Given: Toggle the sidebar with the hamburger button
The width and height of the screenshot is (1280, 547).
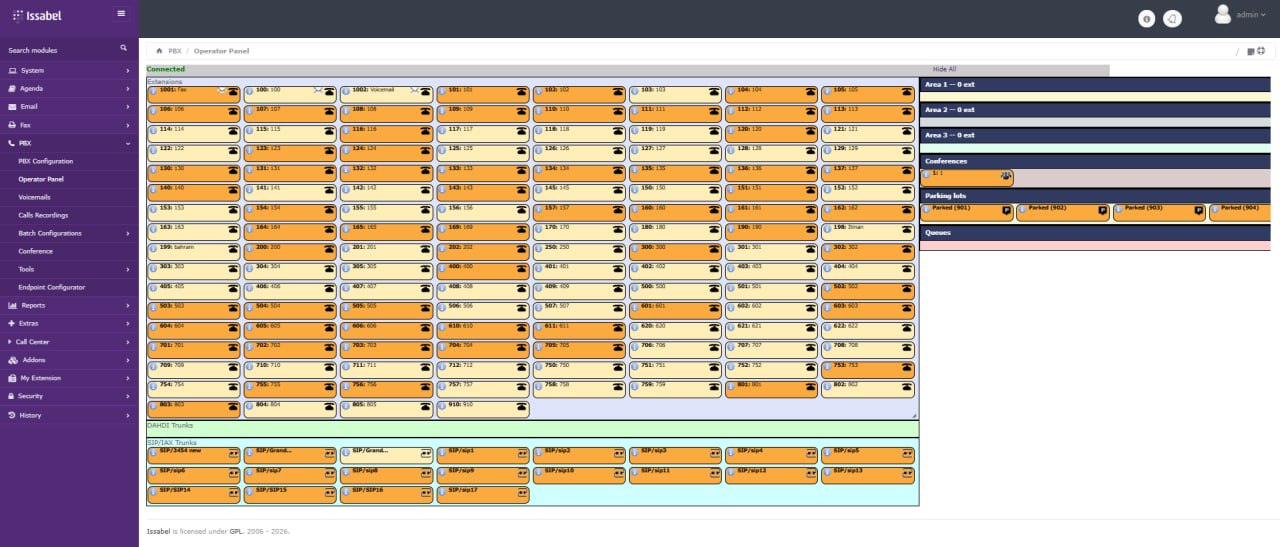Looking at the screenshot, I should [121, 13].
